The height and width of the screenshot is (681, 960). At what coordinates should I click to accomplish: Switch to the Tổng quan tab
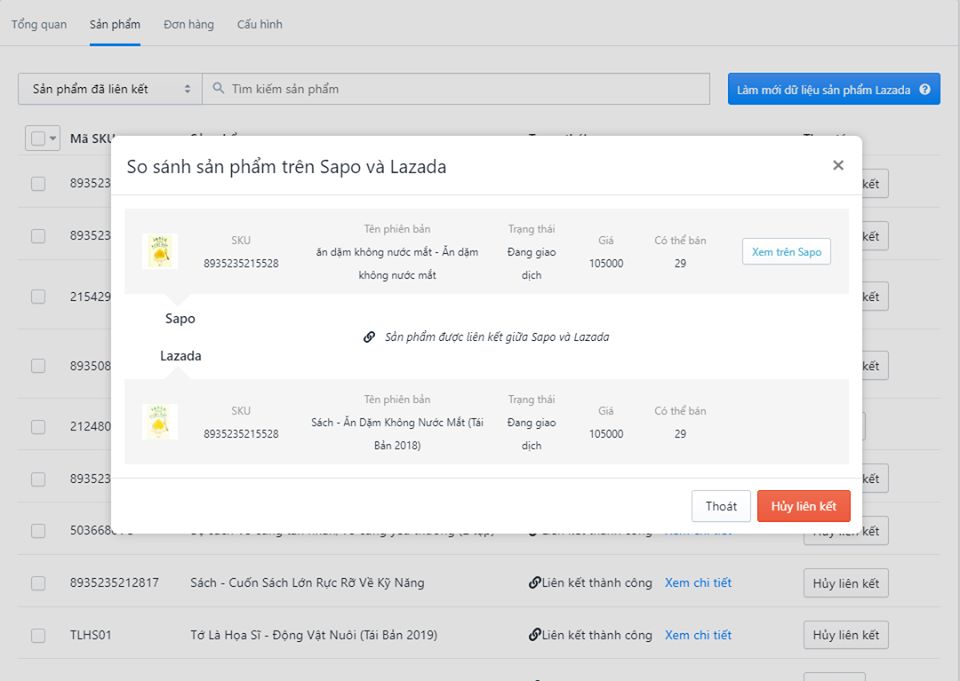pyautogui.click(x=39, y=24)
